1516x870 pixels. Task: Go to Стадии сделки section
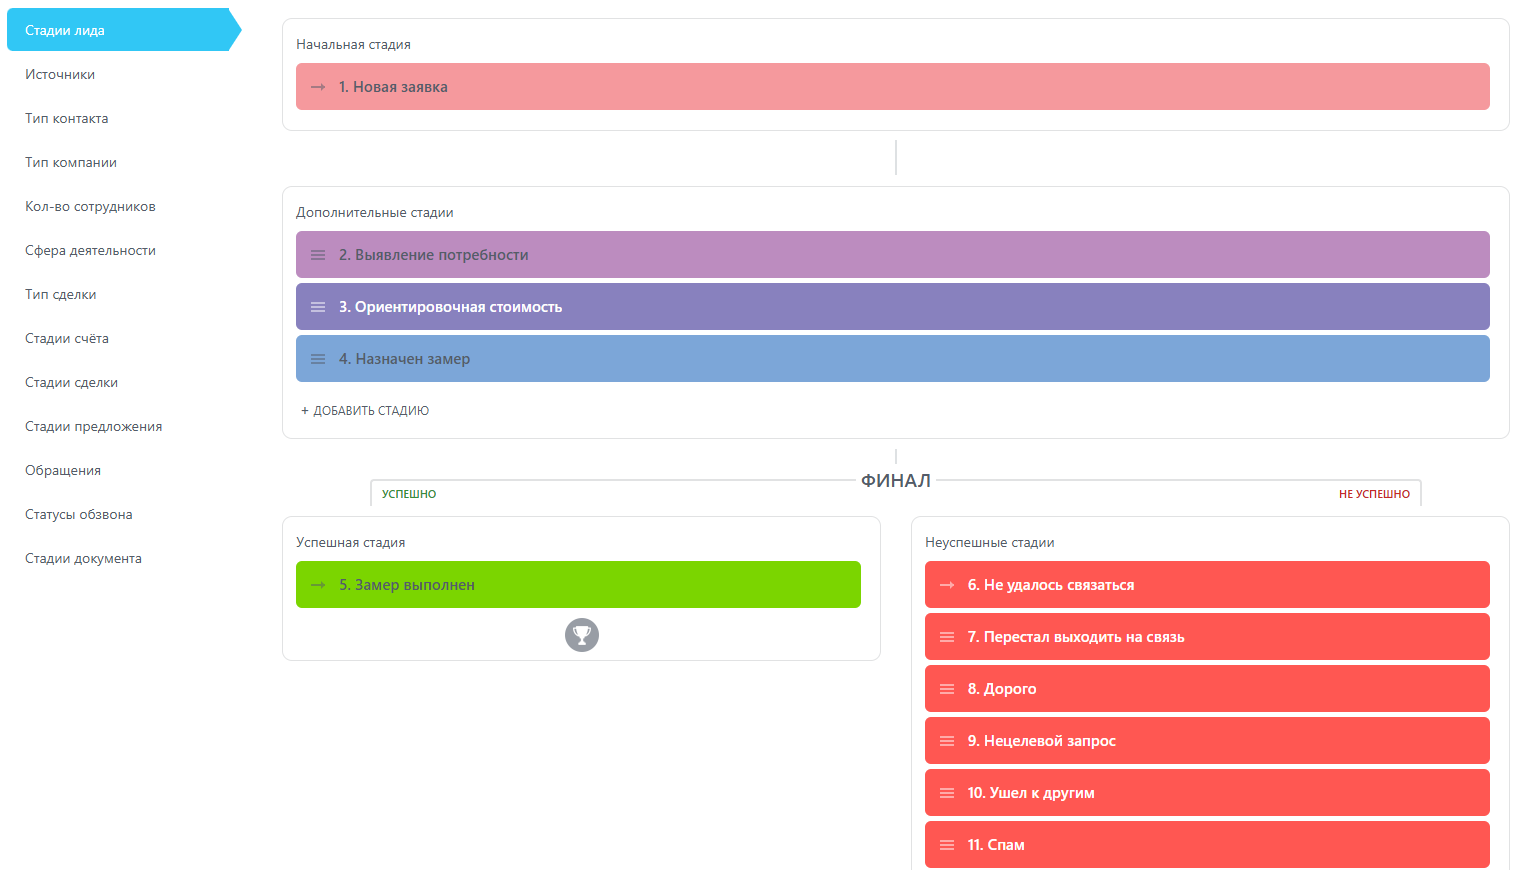[x=72, y=382]
